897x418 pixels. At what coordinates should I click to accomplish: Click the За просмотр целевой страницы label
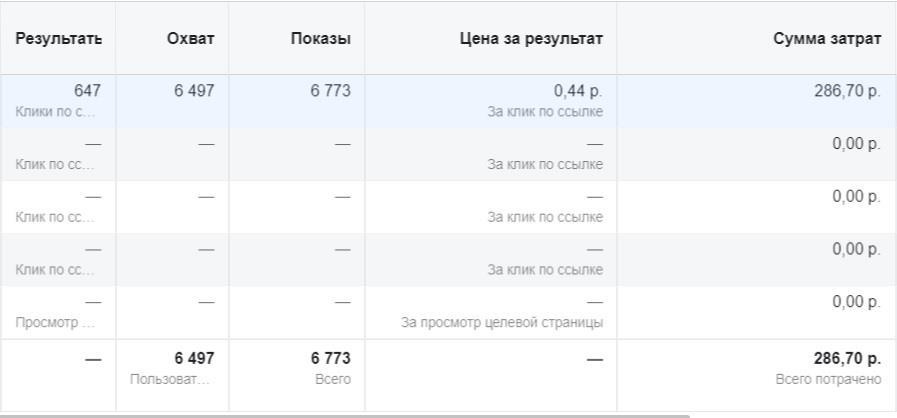point(501,323)
